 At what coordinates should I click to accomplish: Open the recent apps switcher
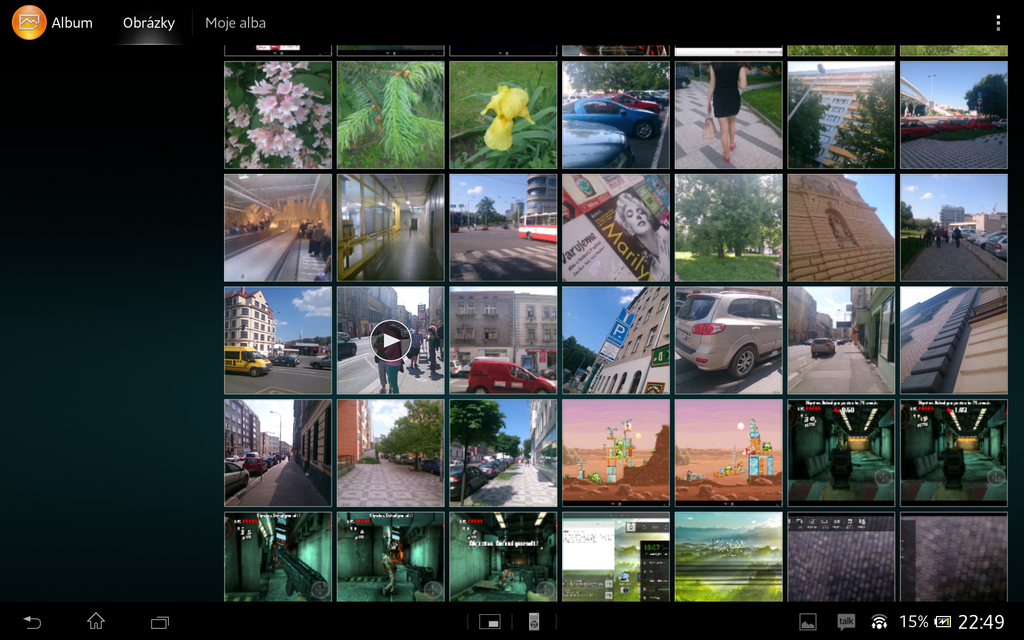pos(159,620)
